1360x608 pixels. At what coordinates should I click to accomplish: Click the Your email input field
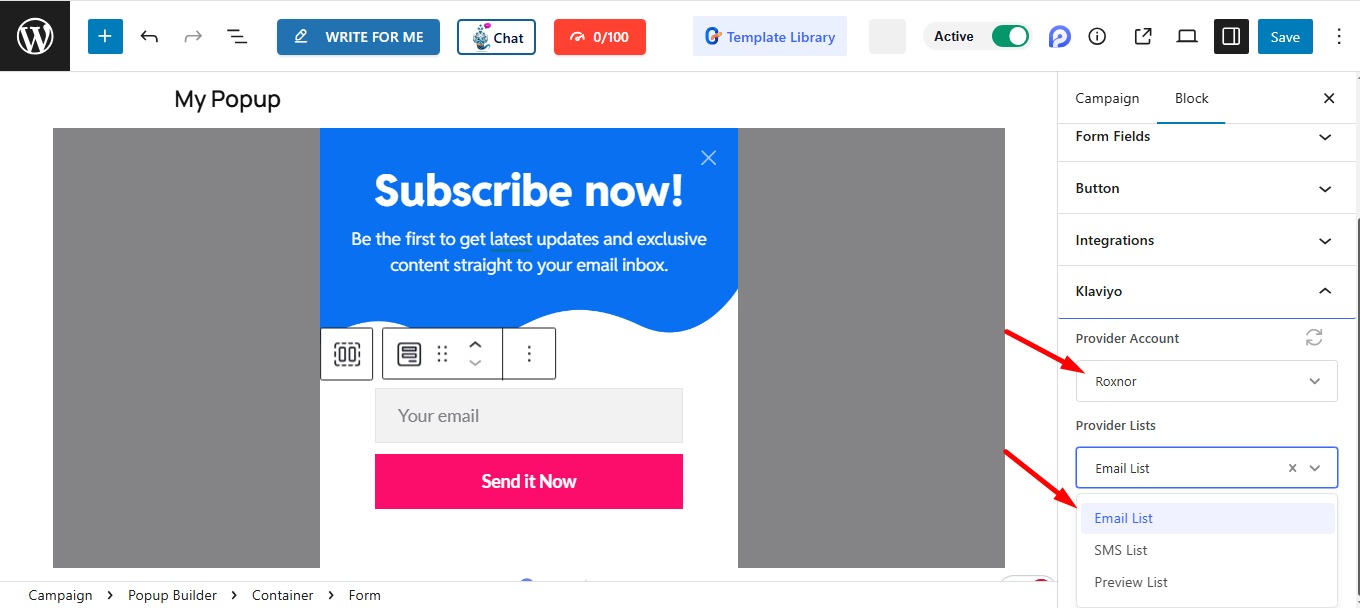(x=529, y=416)
